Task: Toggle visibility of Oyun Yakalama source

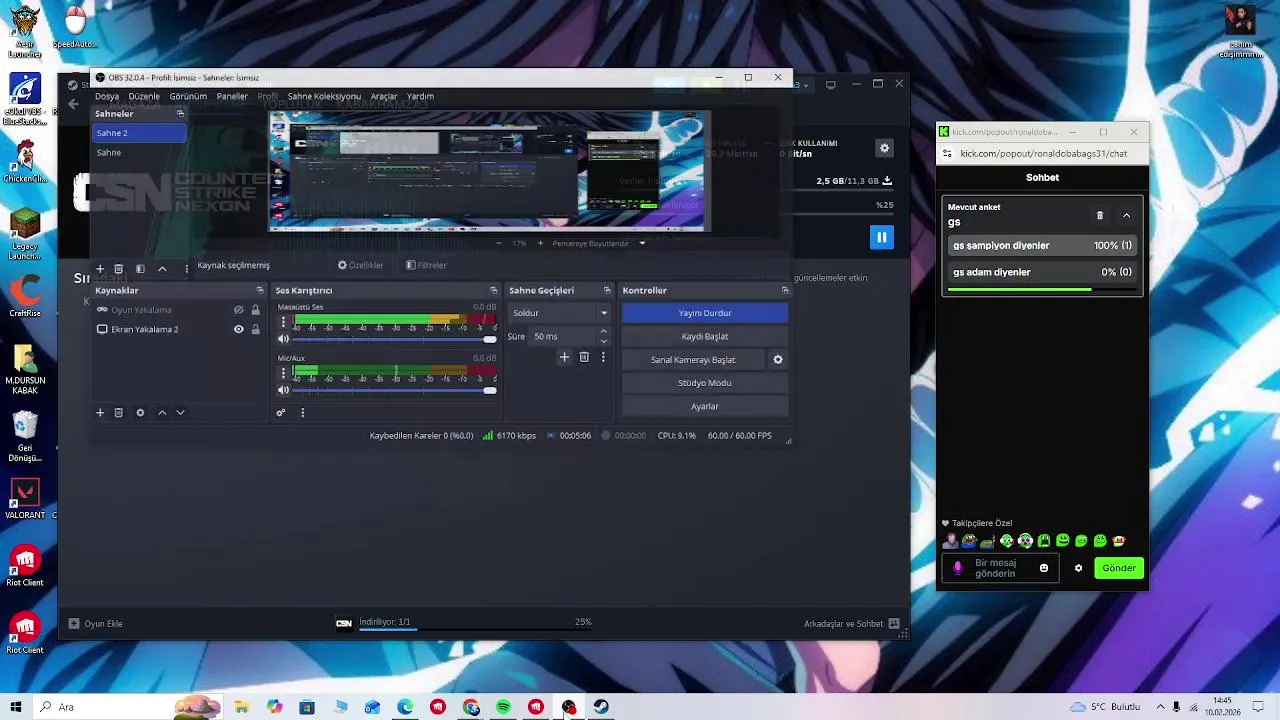Action: (238, 310)
